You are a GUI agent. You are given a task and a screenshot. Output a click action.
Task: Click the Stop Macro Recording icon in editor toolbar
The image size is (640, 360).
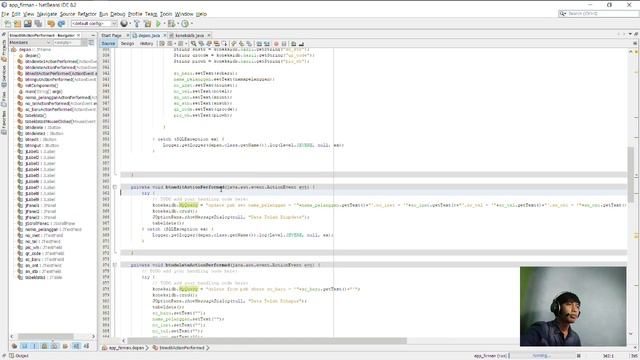[x=284, y=43]
